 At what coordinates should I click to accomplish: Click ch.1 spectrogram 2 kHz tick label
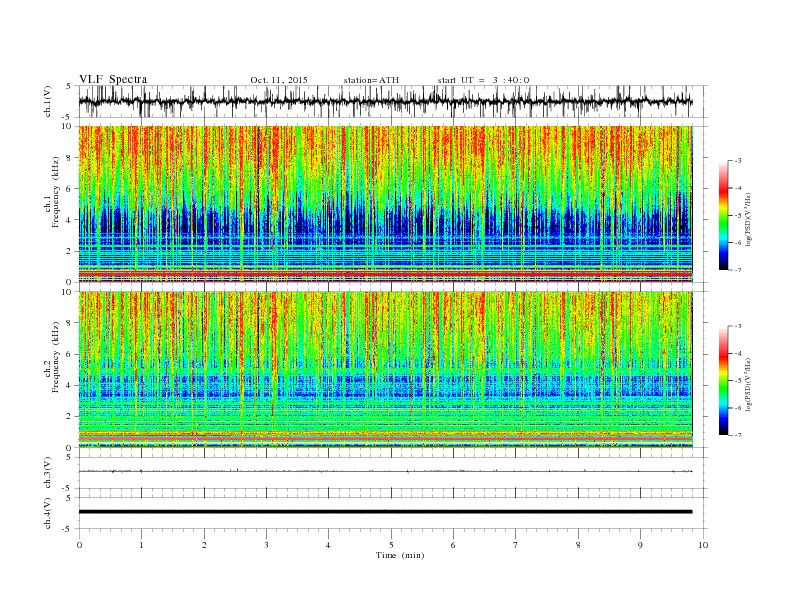pos(70,251)
